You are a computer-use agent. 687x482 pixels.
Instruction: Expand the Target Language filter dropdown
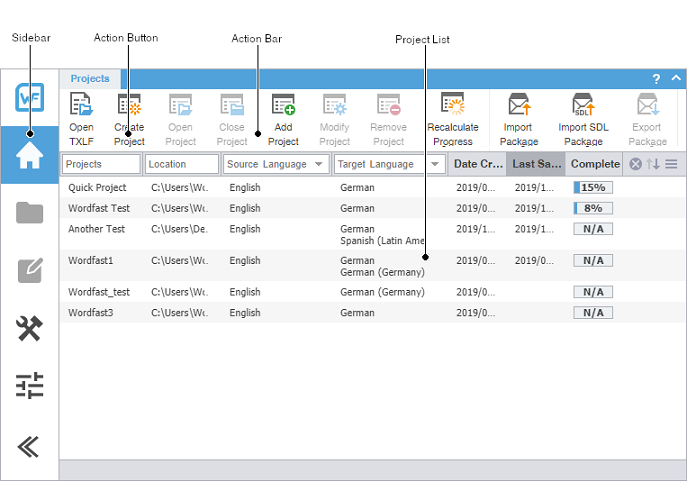(x=435, y=164)
